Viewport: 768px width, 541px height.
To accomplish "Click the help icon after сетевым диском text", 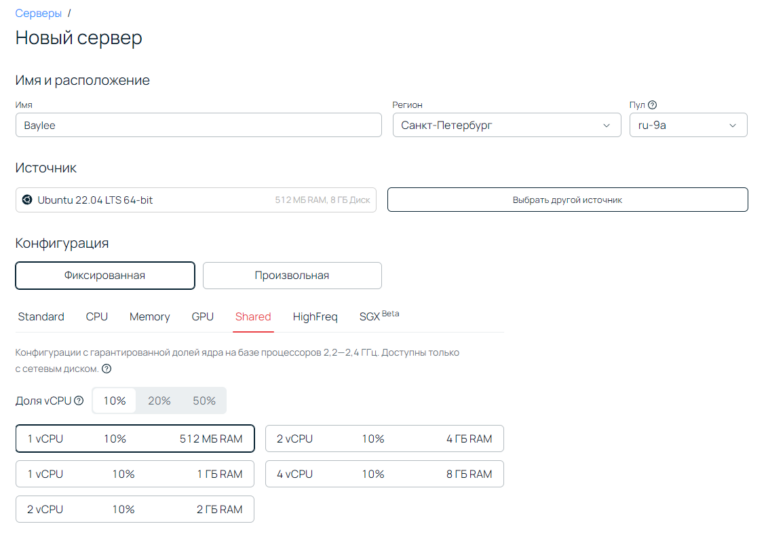I will point(106,369).
